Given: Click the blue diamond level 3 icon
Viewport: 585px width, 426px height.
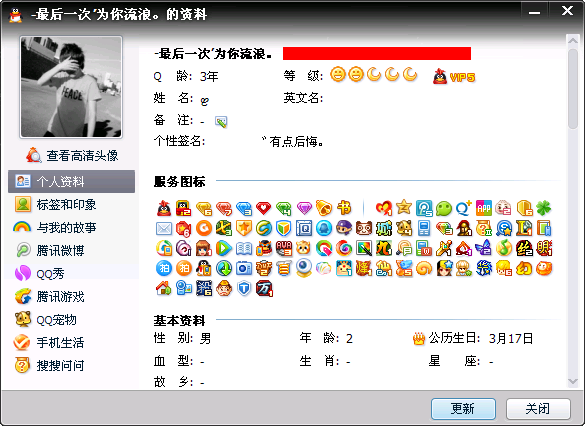Looking at the screenshot, I should 244,208.
